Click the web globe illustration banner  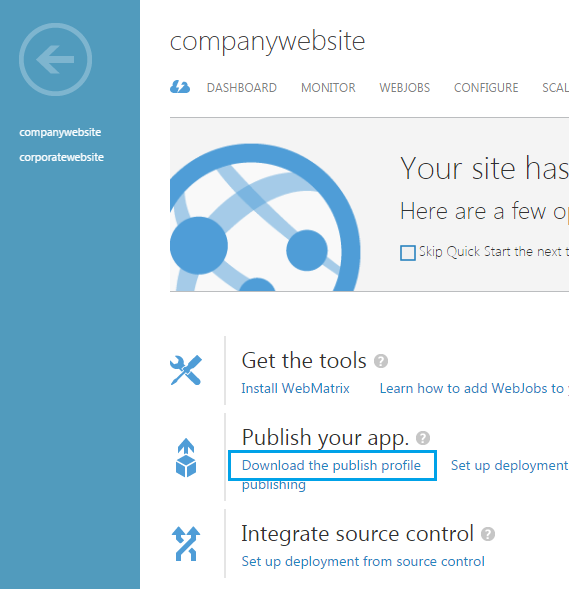(x=265, y=217)
